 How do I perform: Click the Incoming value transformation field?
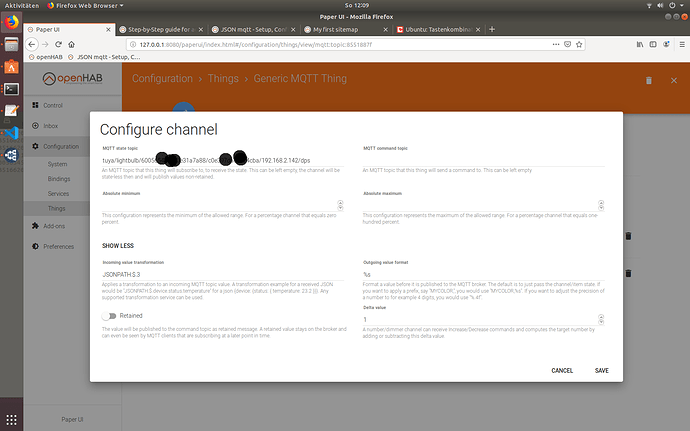pyautogui.click(x=222, y=274)
